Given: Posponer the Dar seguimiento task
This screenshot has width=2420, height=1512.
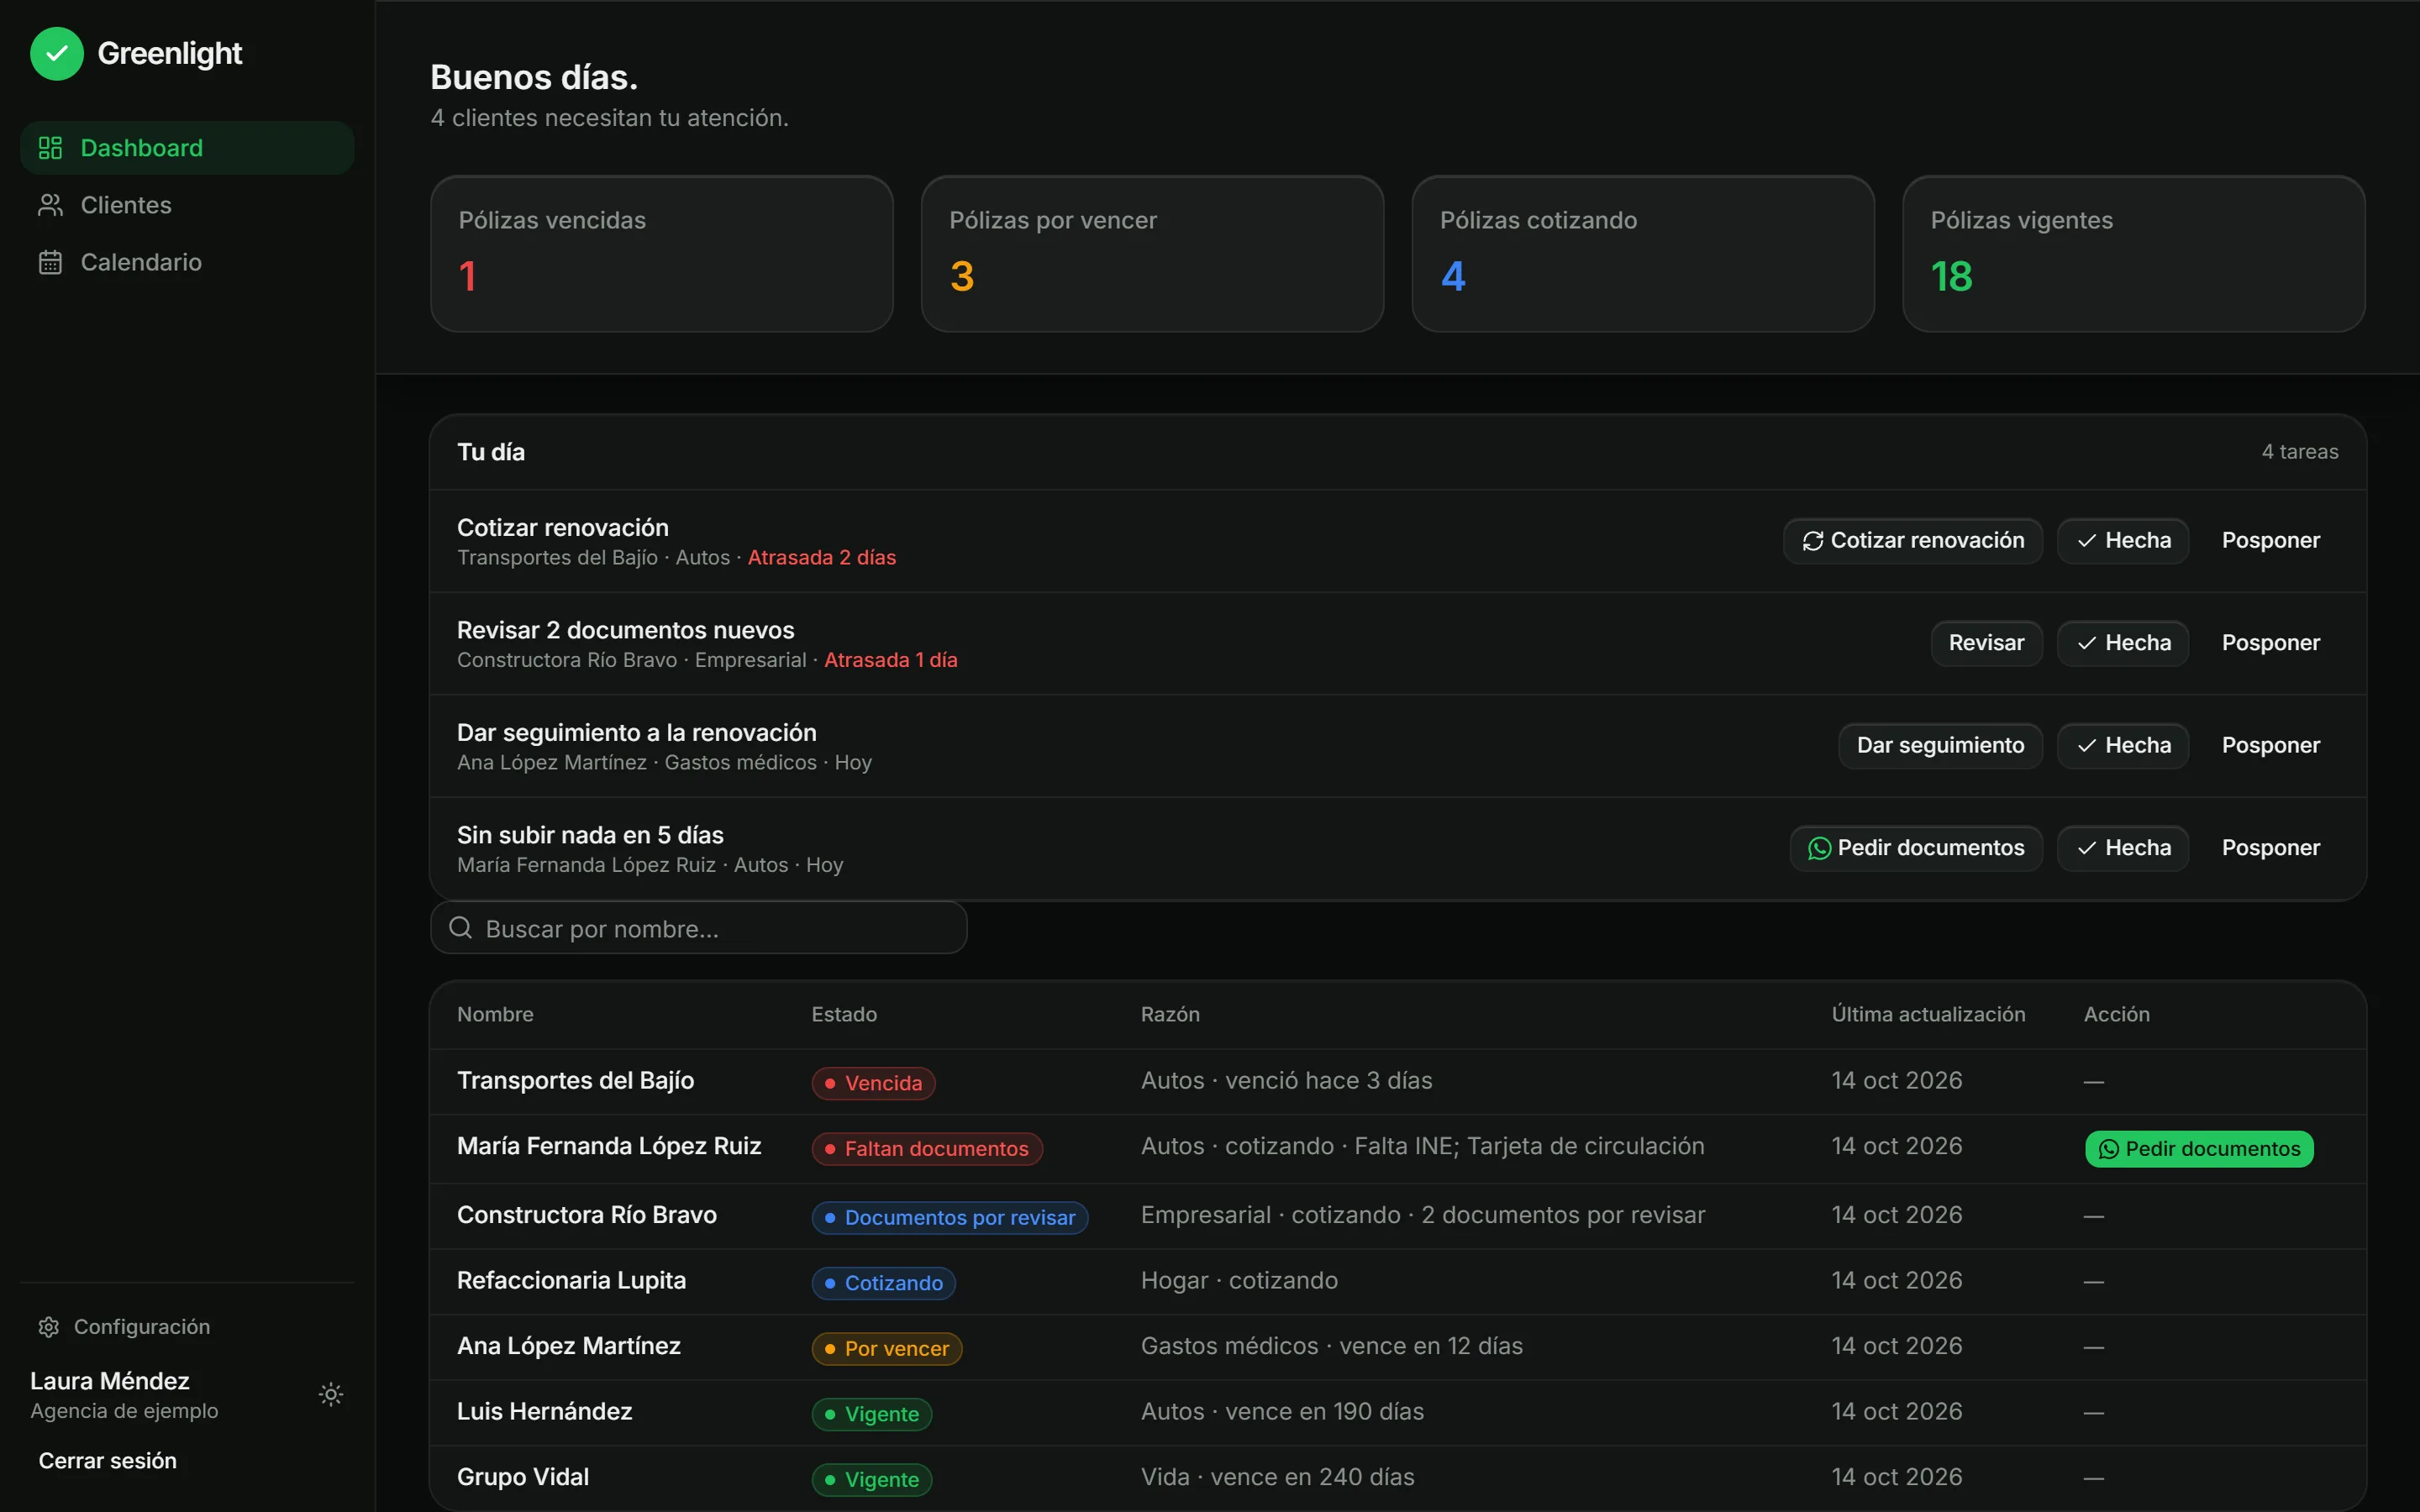Looking at the screenshot, I should 2270,746.
